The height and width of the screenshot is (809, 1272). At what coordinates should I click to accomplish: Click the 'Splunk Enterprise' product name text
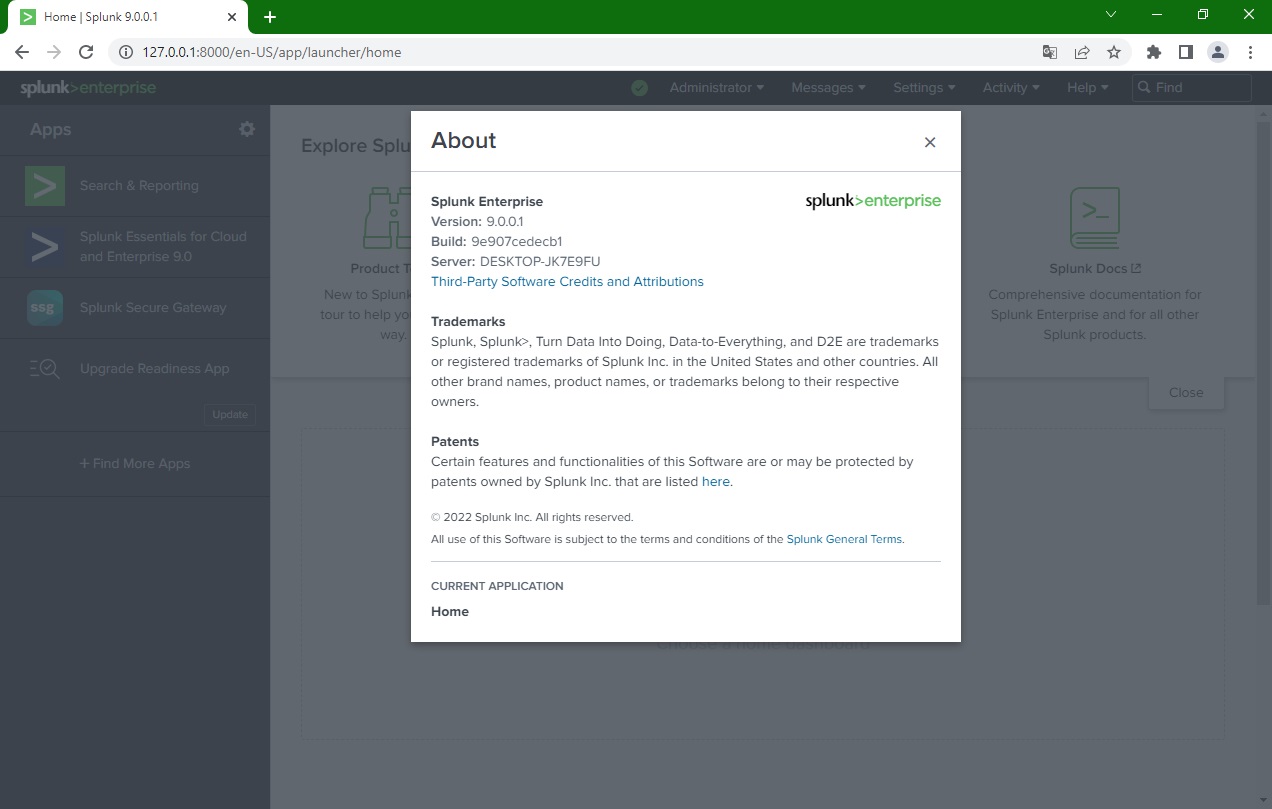click(487, 201)
